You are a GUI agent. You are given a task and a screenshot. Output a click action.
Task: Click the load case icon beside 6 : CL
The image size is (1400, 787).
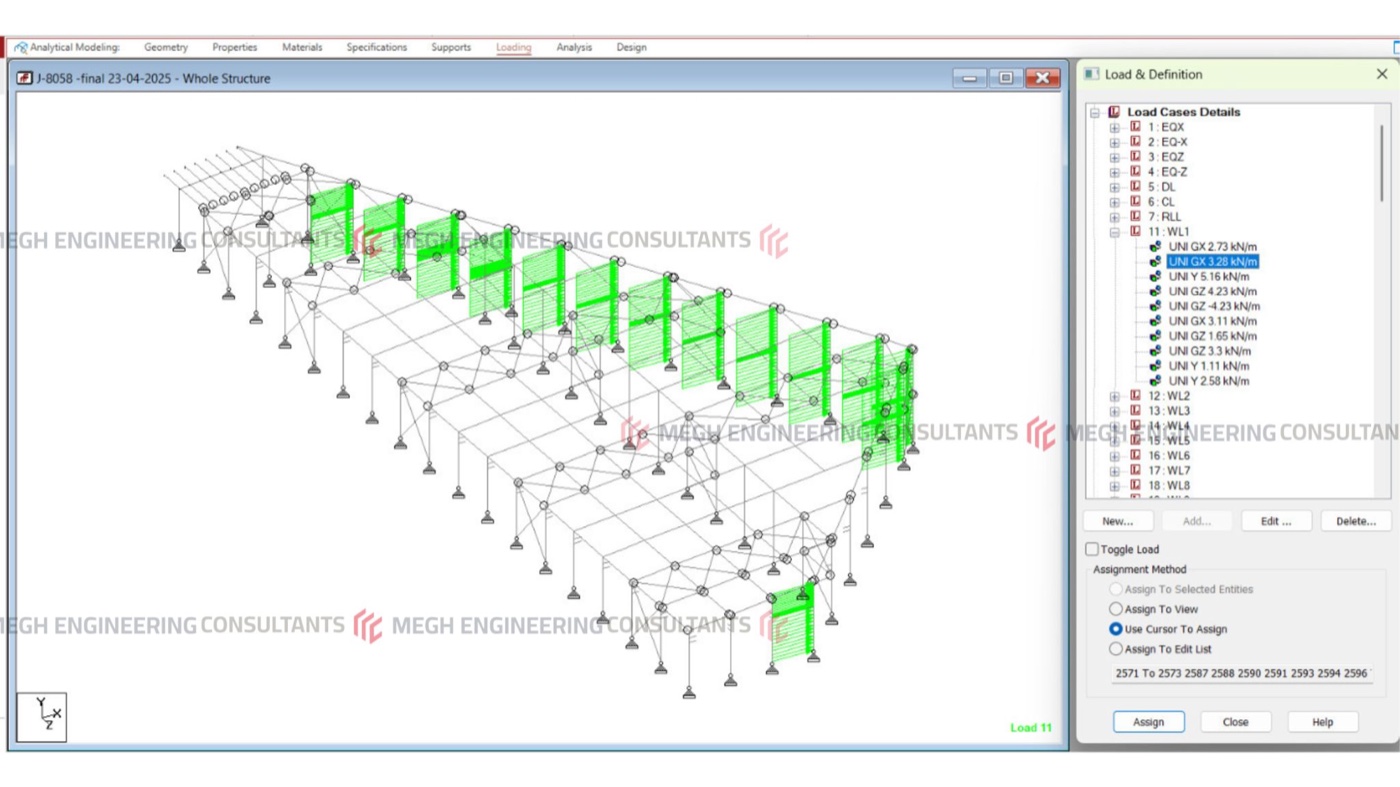[1135, 202]
